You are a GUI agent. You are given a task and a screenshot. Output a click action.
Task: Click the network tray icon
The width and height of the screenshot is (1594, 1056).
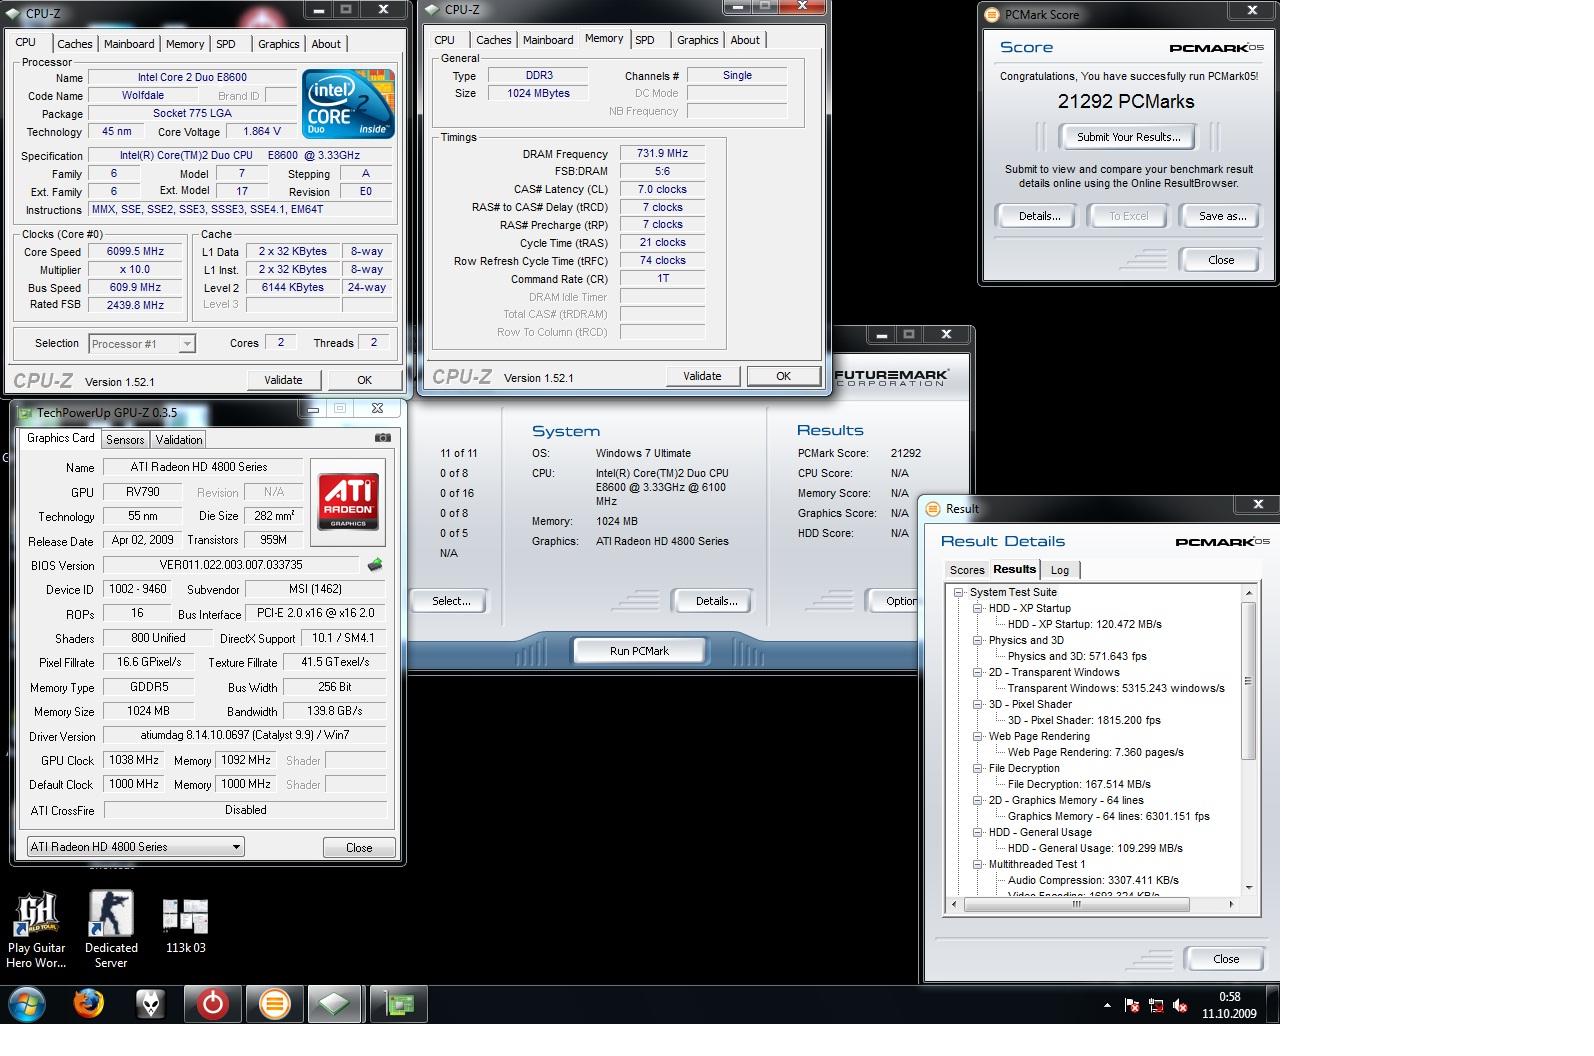[1156, 1006]
